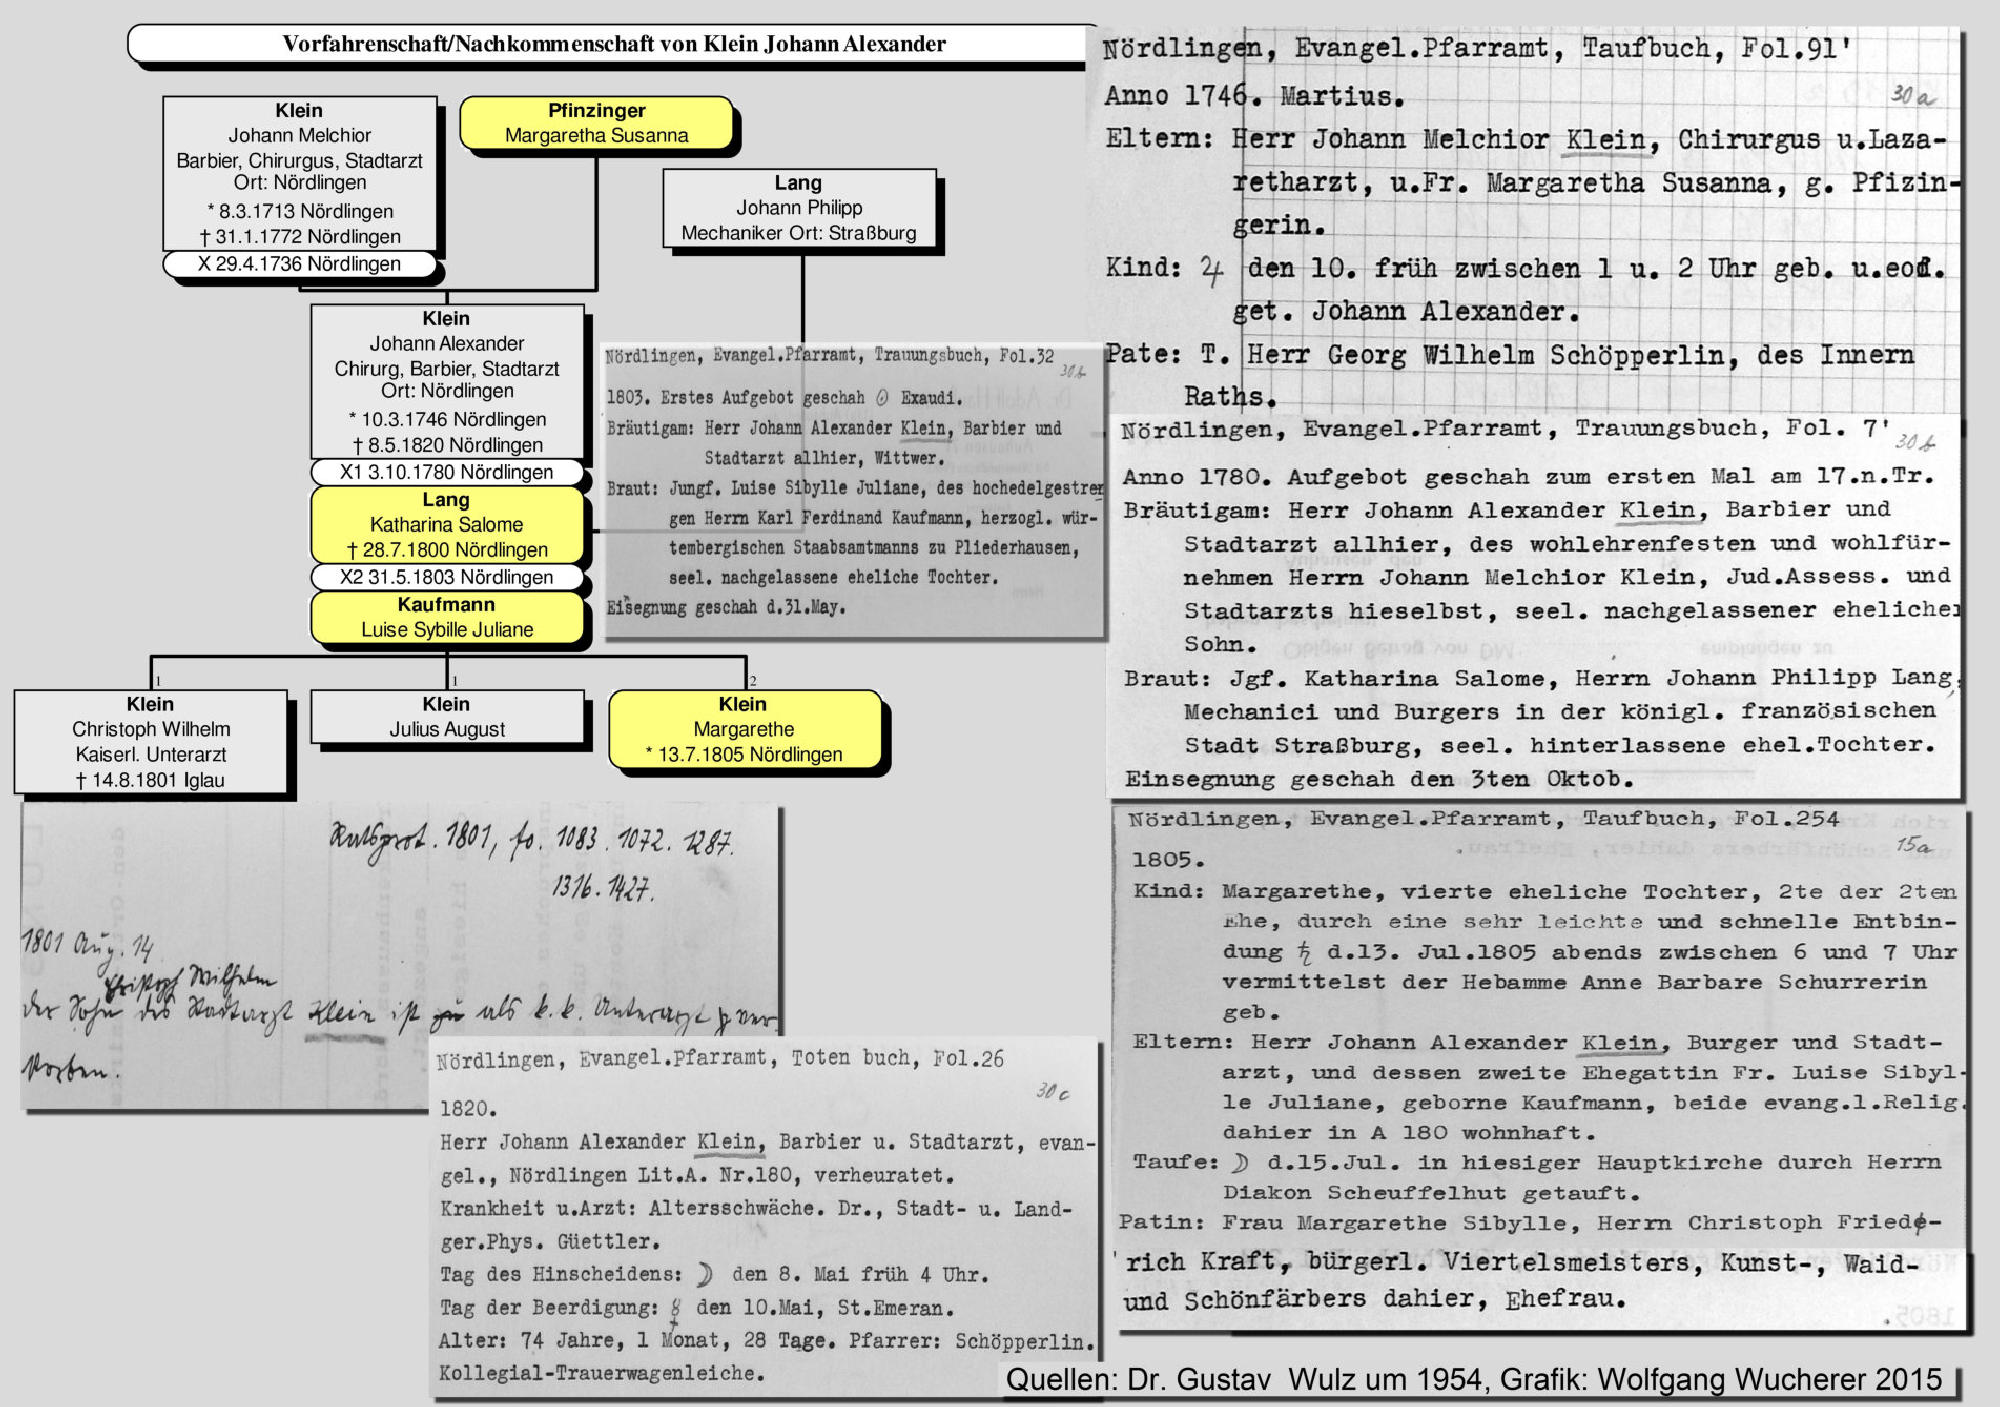Select the yellow Margarethe Klein descendant box
2000x1407 pixels.
(744, 730)
